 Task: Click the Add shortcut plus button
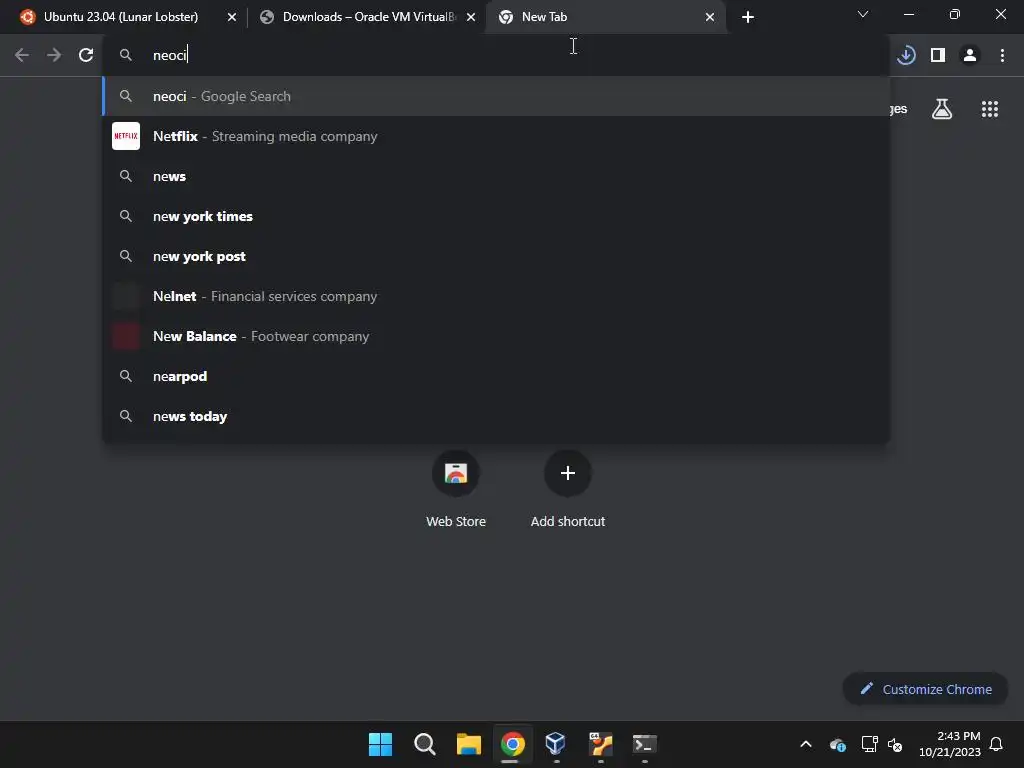pyautogui.click(x=568, y=473)
